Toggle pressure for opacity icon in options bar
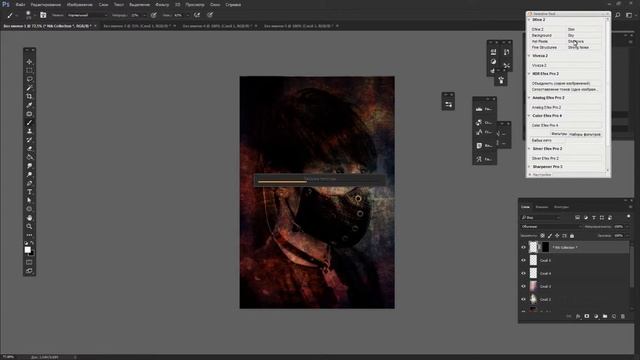This screenshot has height=360, width=640. 153,15
